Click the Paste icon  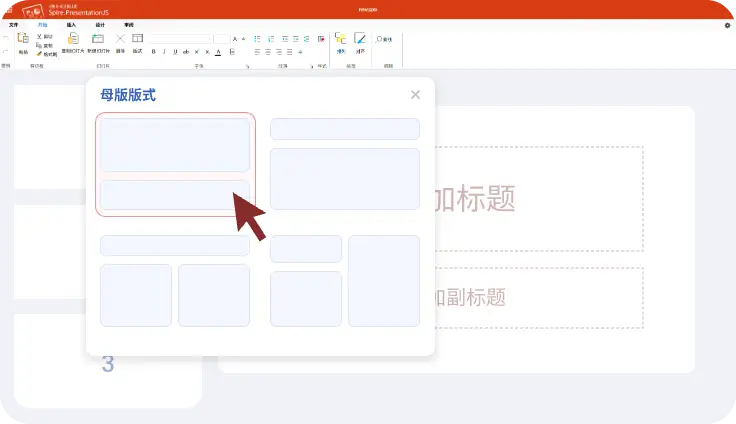pos(23,38)
